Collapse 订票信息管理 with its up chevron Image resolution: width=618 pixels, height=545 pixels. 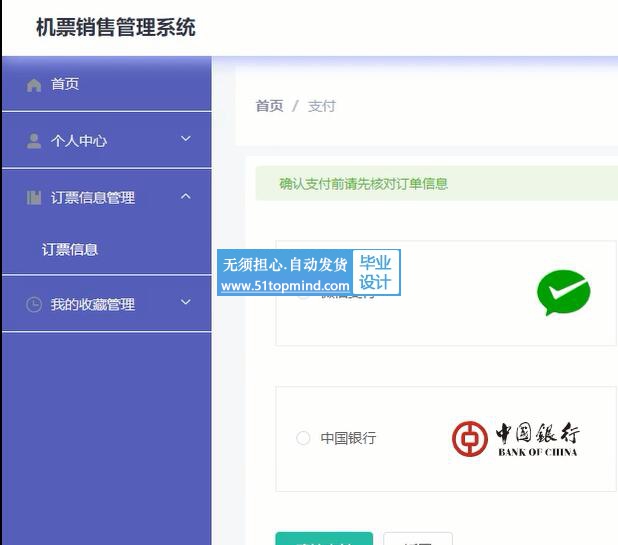click(x=186, y=196)
